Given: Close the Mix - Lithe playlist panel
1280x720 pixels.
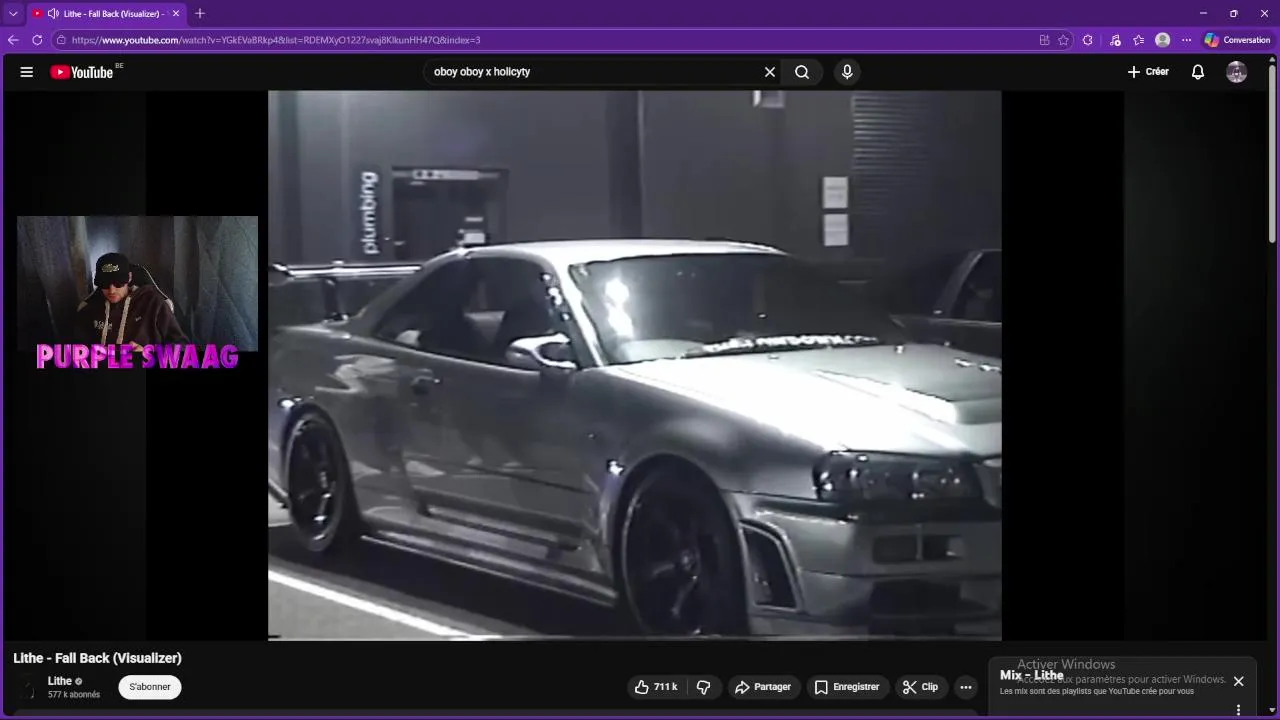Looking at the screenshot, I should [x=1238, y=681].
